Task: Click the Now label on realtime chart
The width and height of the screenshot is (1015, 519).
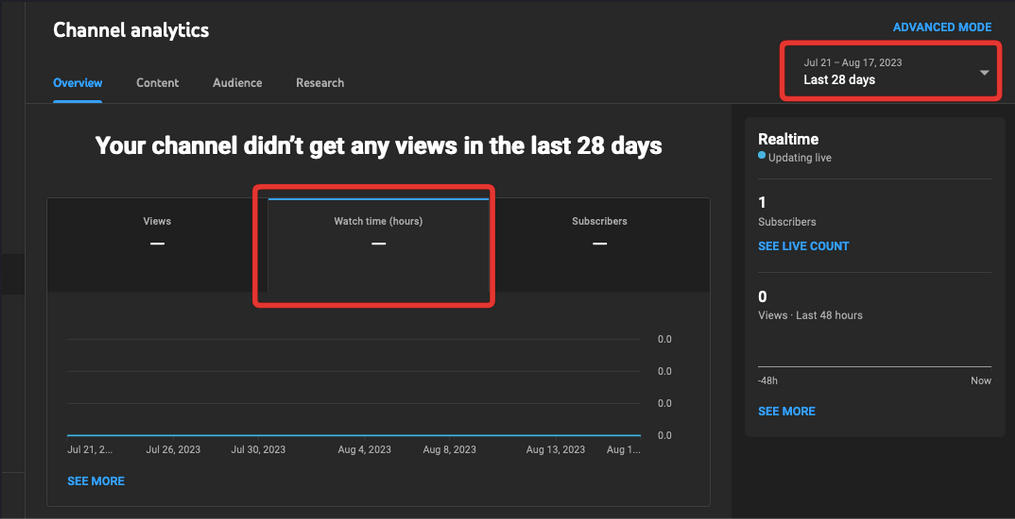Action: point(981,381)
